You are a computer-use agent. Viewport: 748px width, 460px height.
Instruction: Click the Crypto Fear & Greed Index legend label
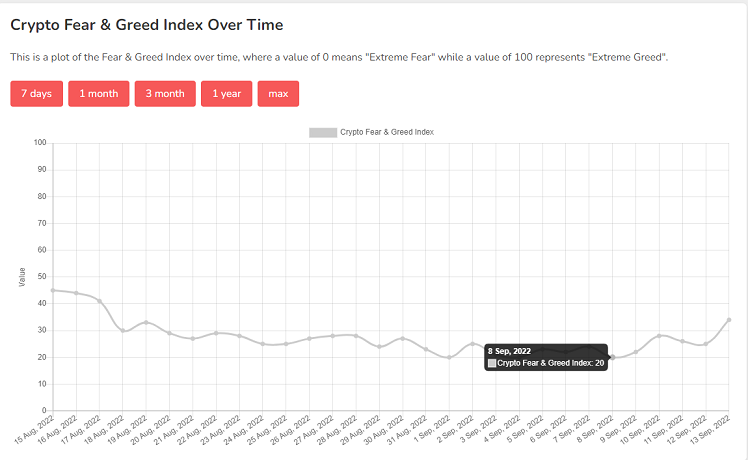click(x=387, y=132)
